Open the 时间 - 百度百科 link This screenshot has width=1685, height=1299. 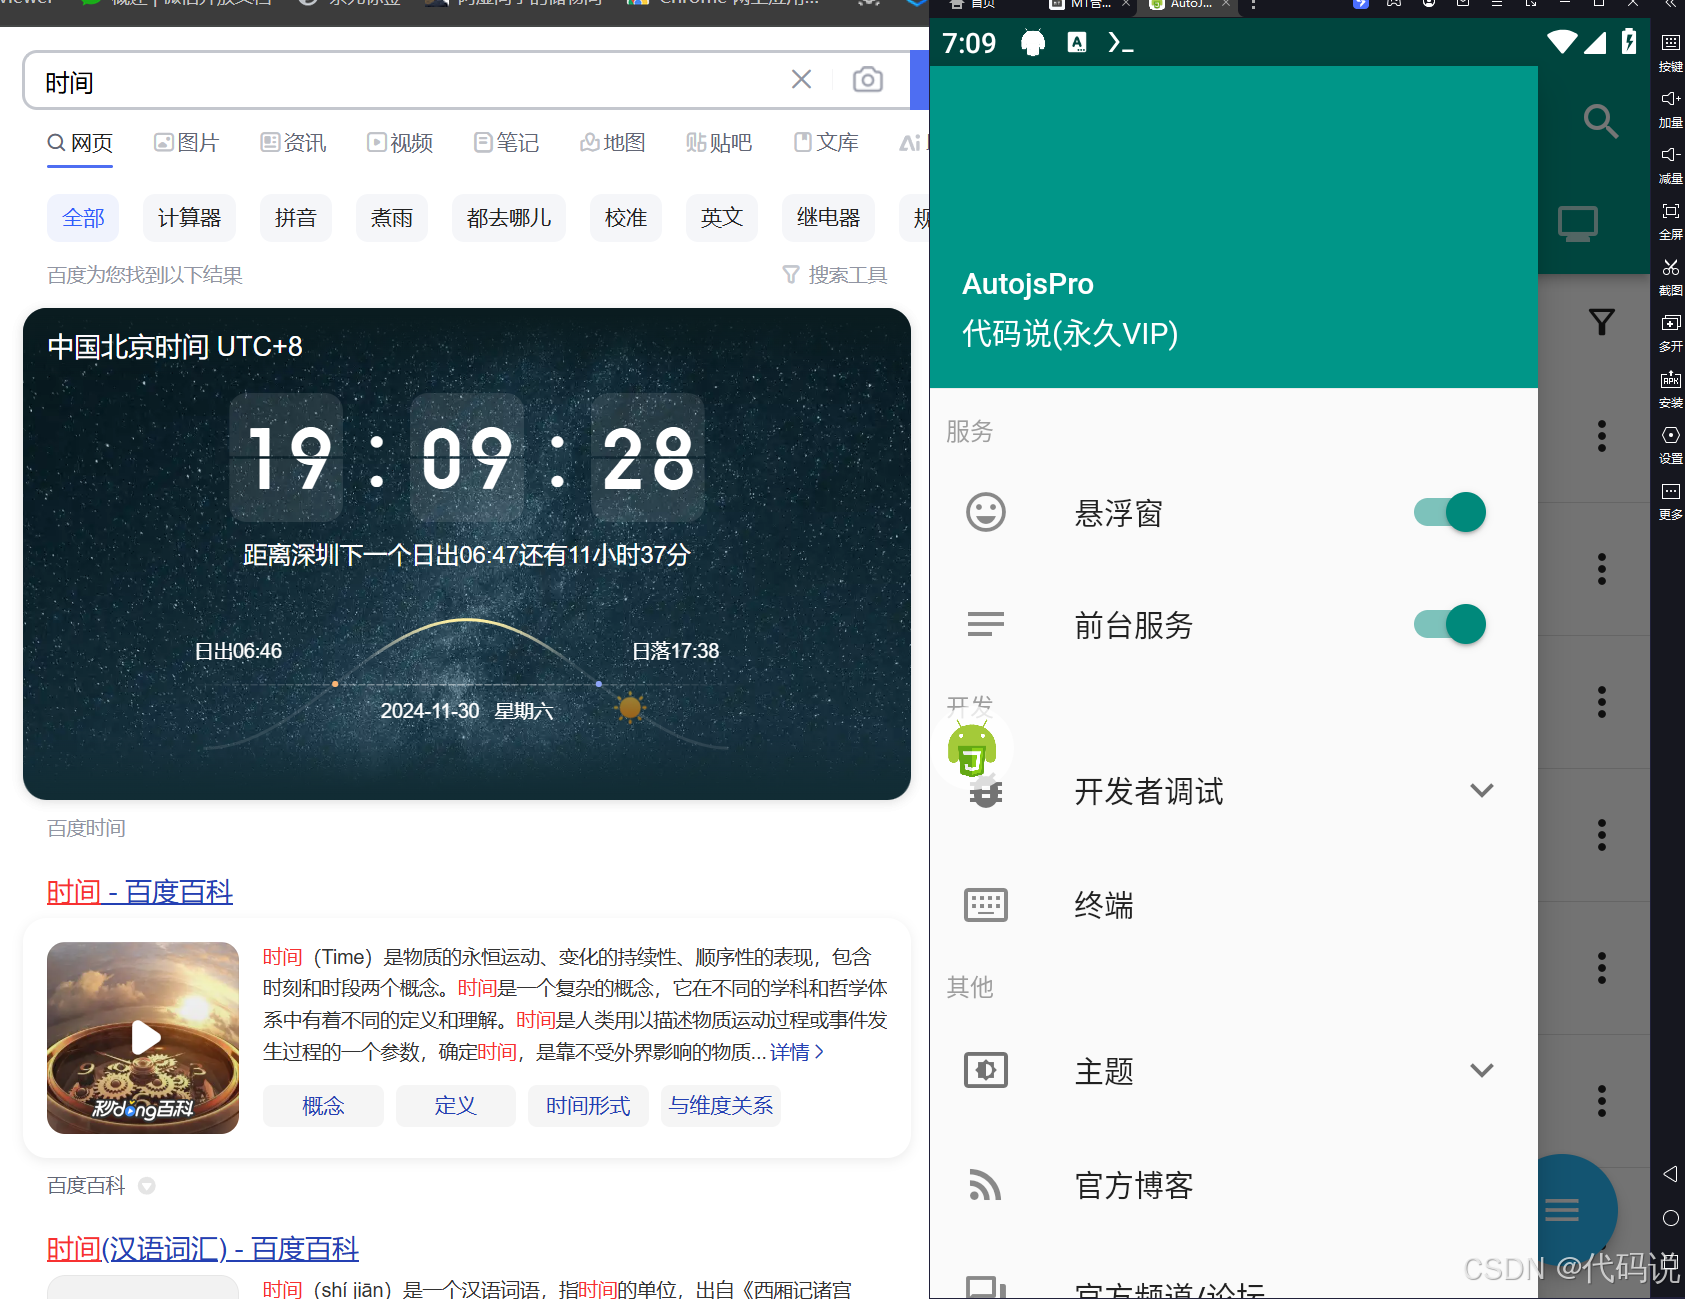(139, 891)
